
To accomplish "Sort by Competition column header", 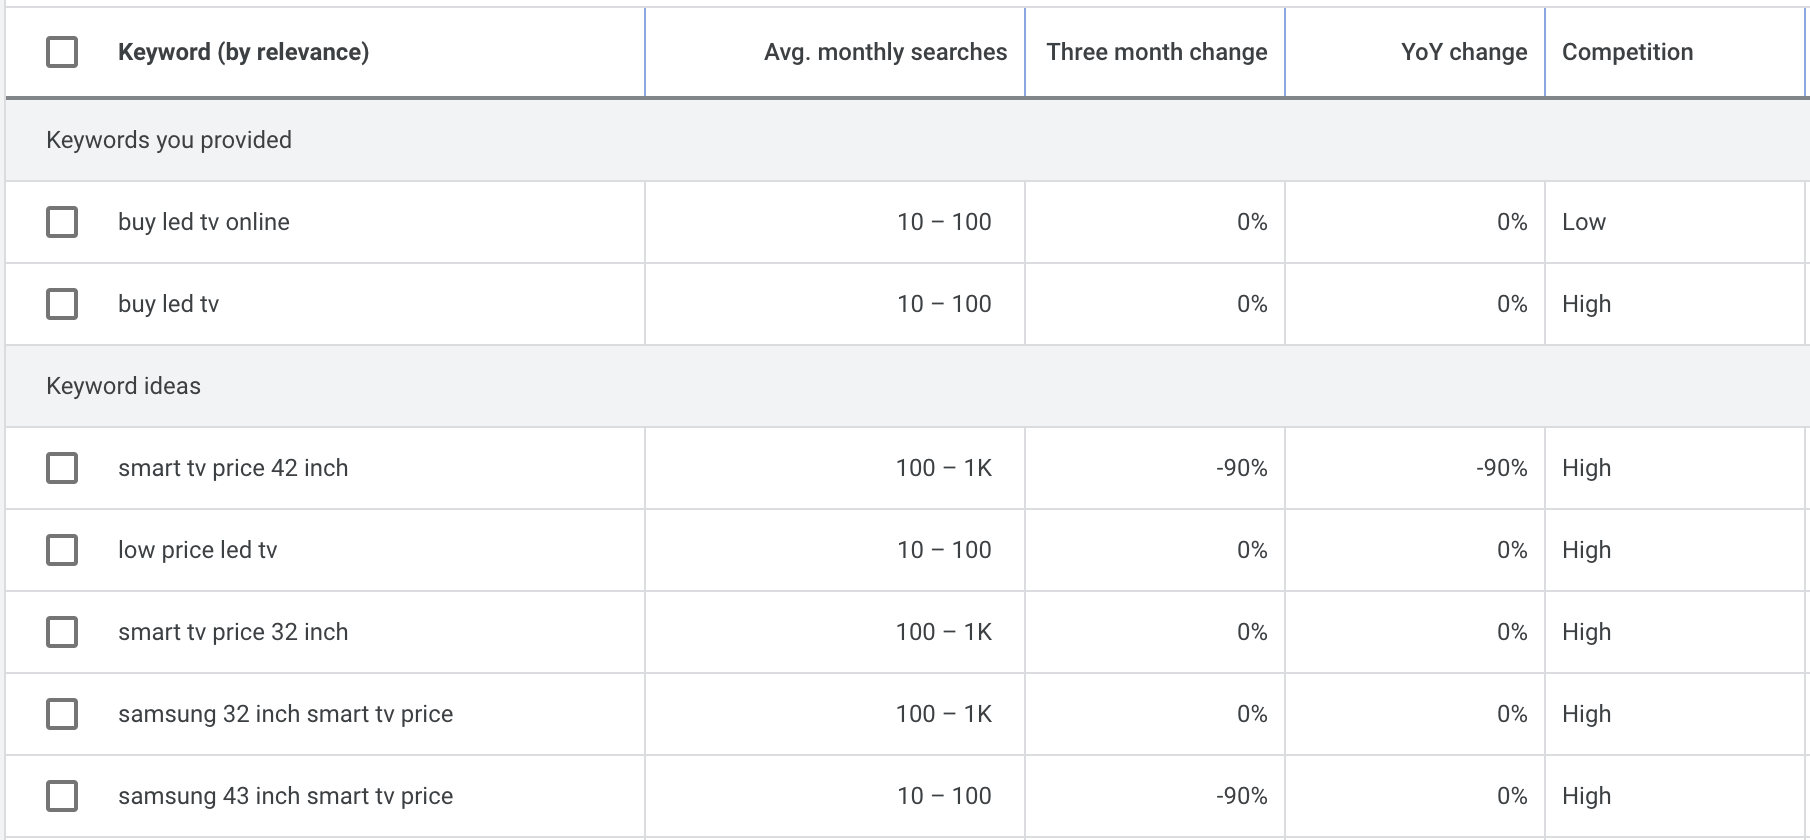I will click(1627, 52).
